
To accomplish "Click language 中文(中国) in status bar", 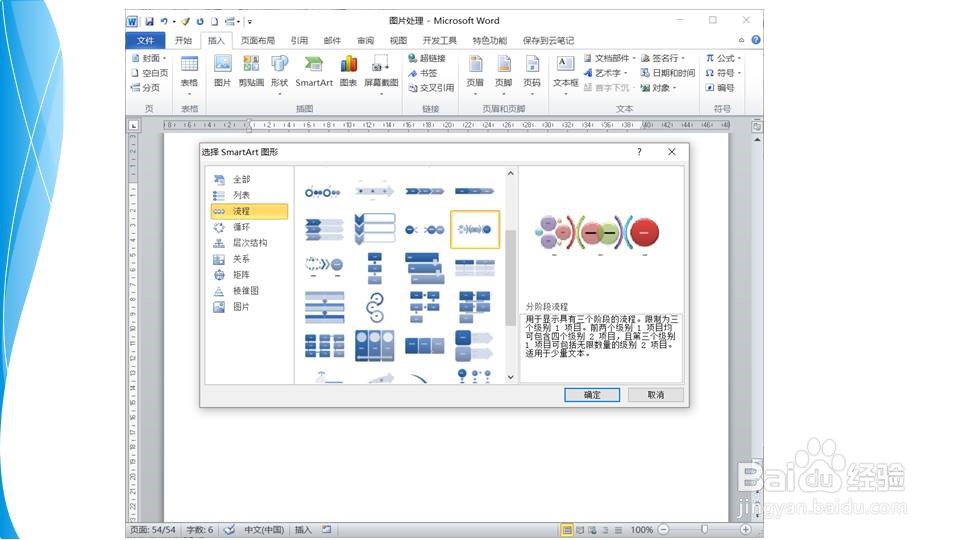I will (264, 530).
